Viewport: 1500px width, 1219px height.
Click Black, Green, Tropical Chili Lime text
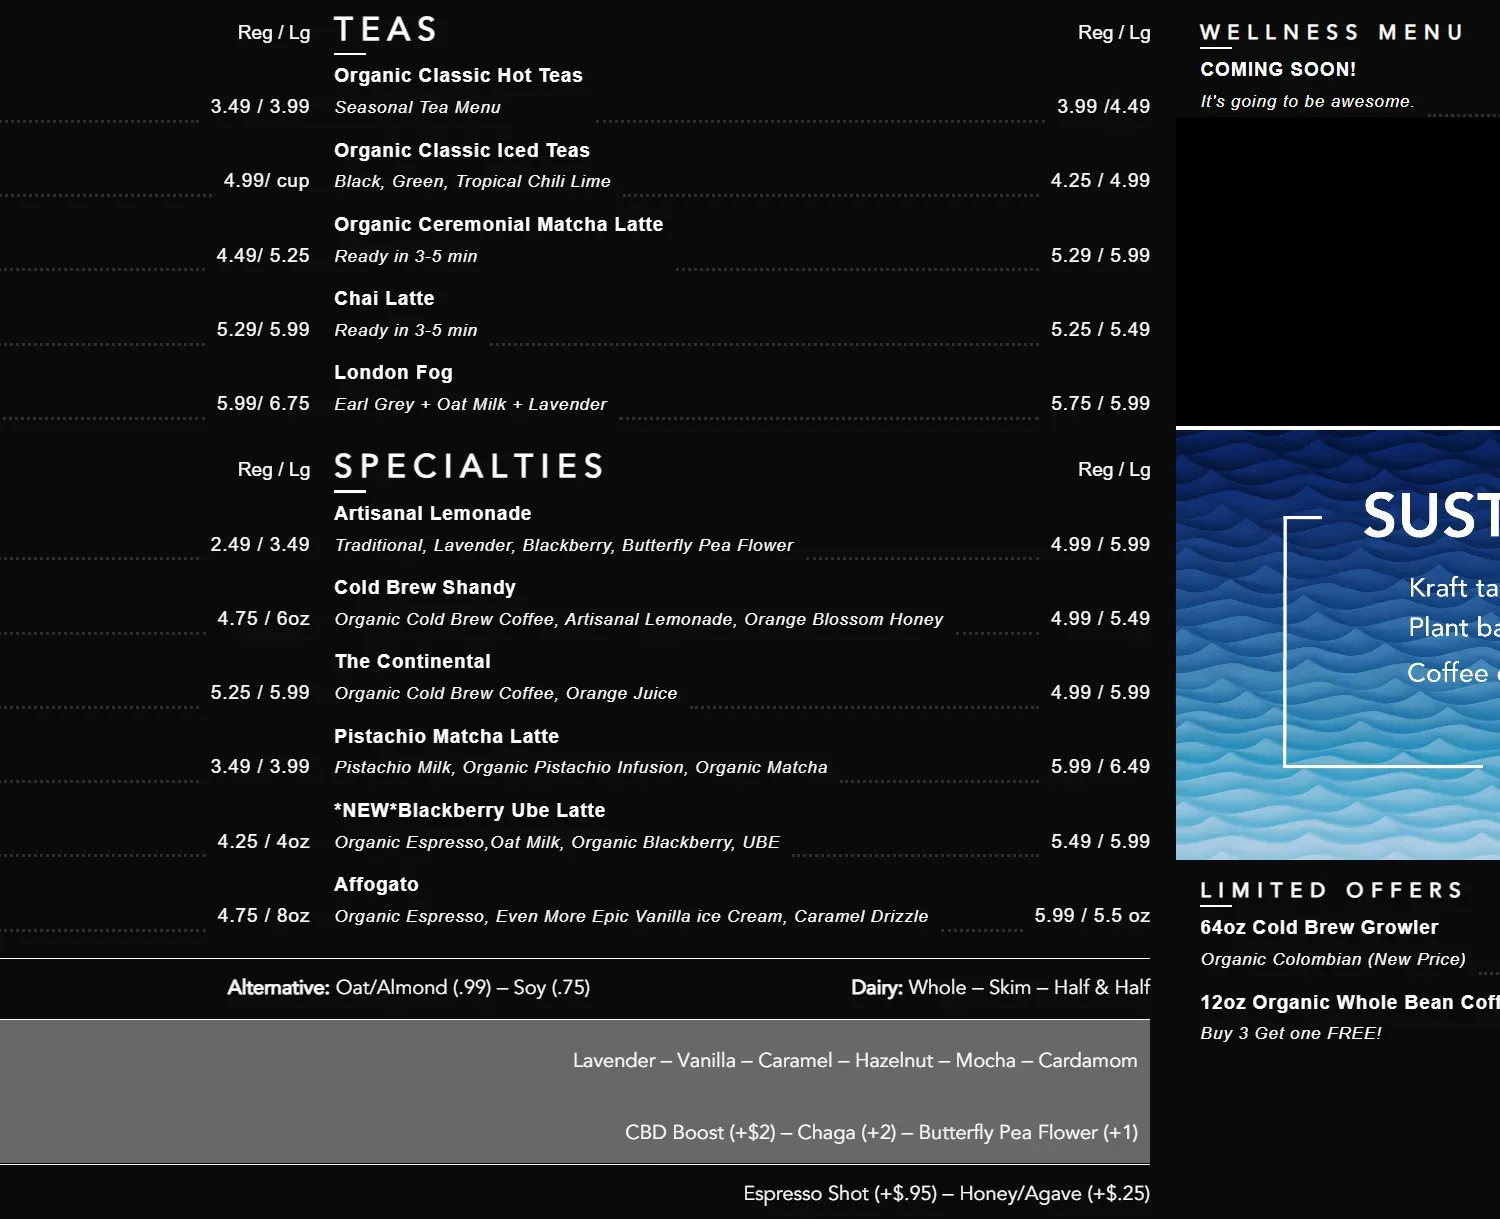pos(472,181)
